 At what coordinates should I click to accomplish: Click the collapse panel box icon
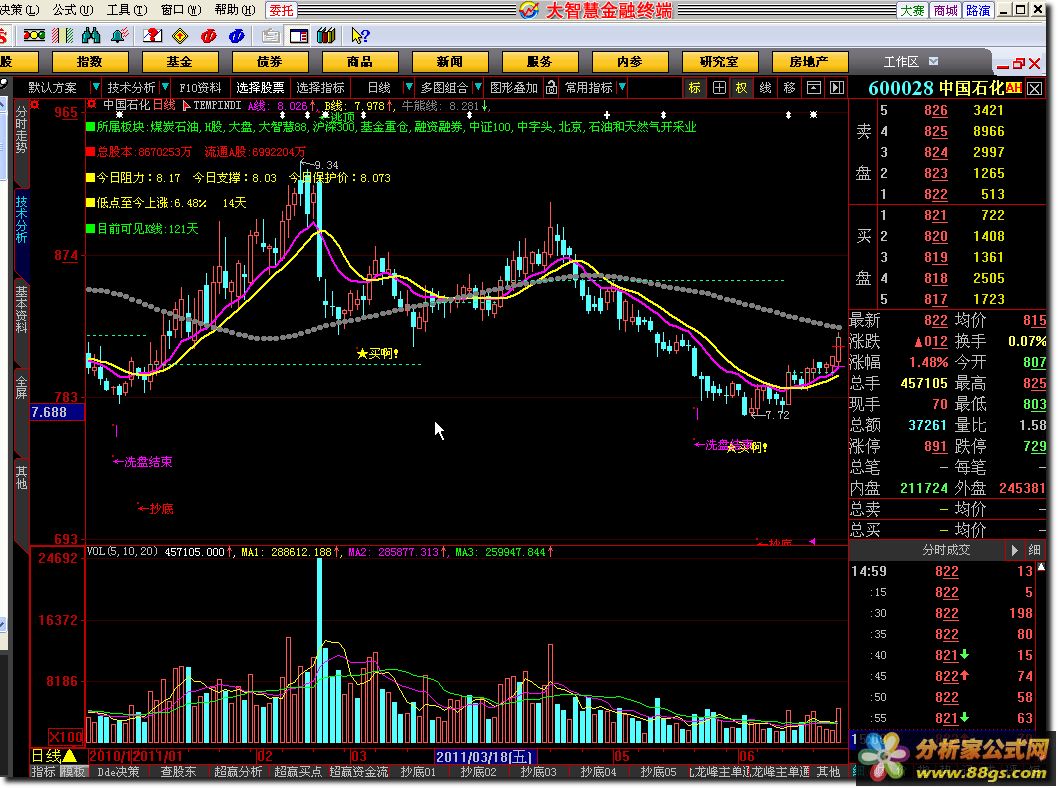click(x=814, y=88)
